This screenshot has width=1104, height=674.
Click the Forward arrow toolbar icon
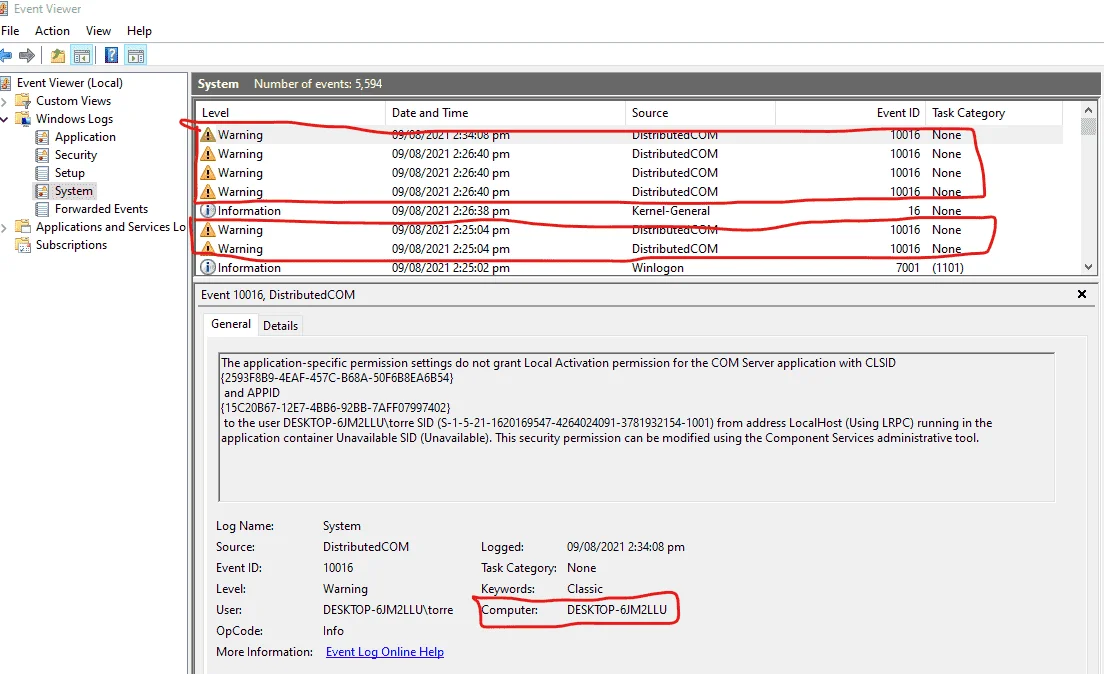tap(27, 55)
